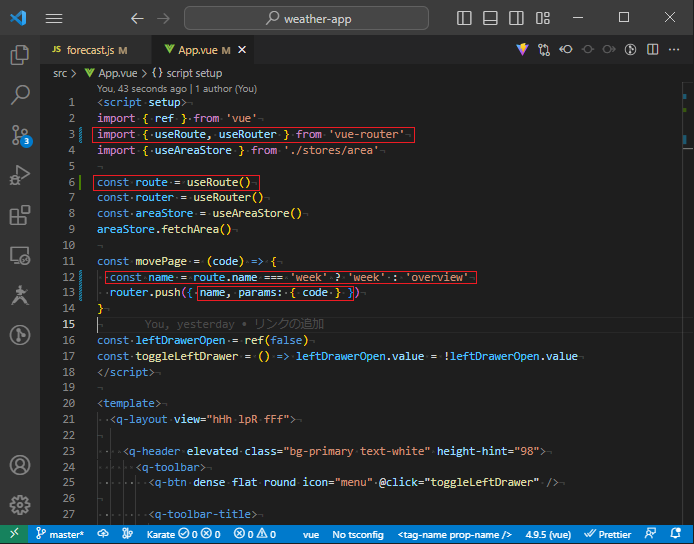Click 'useRouter' on line 3
694x544 pixels.
(x=247, y=134)
